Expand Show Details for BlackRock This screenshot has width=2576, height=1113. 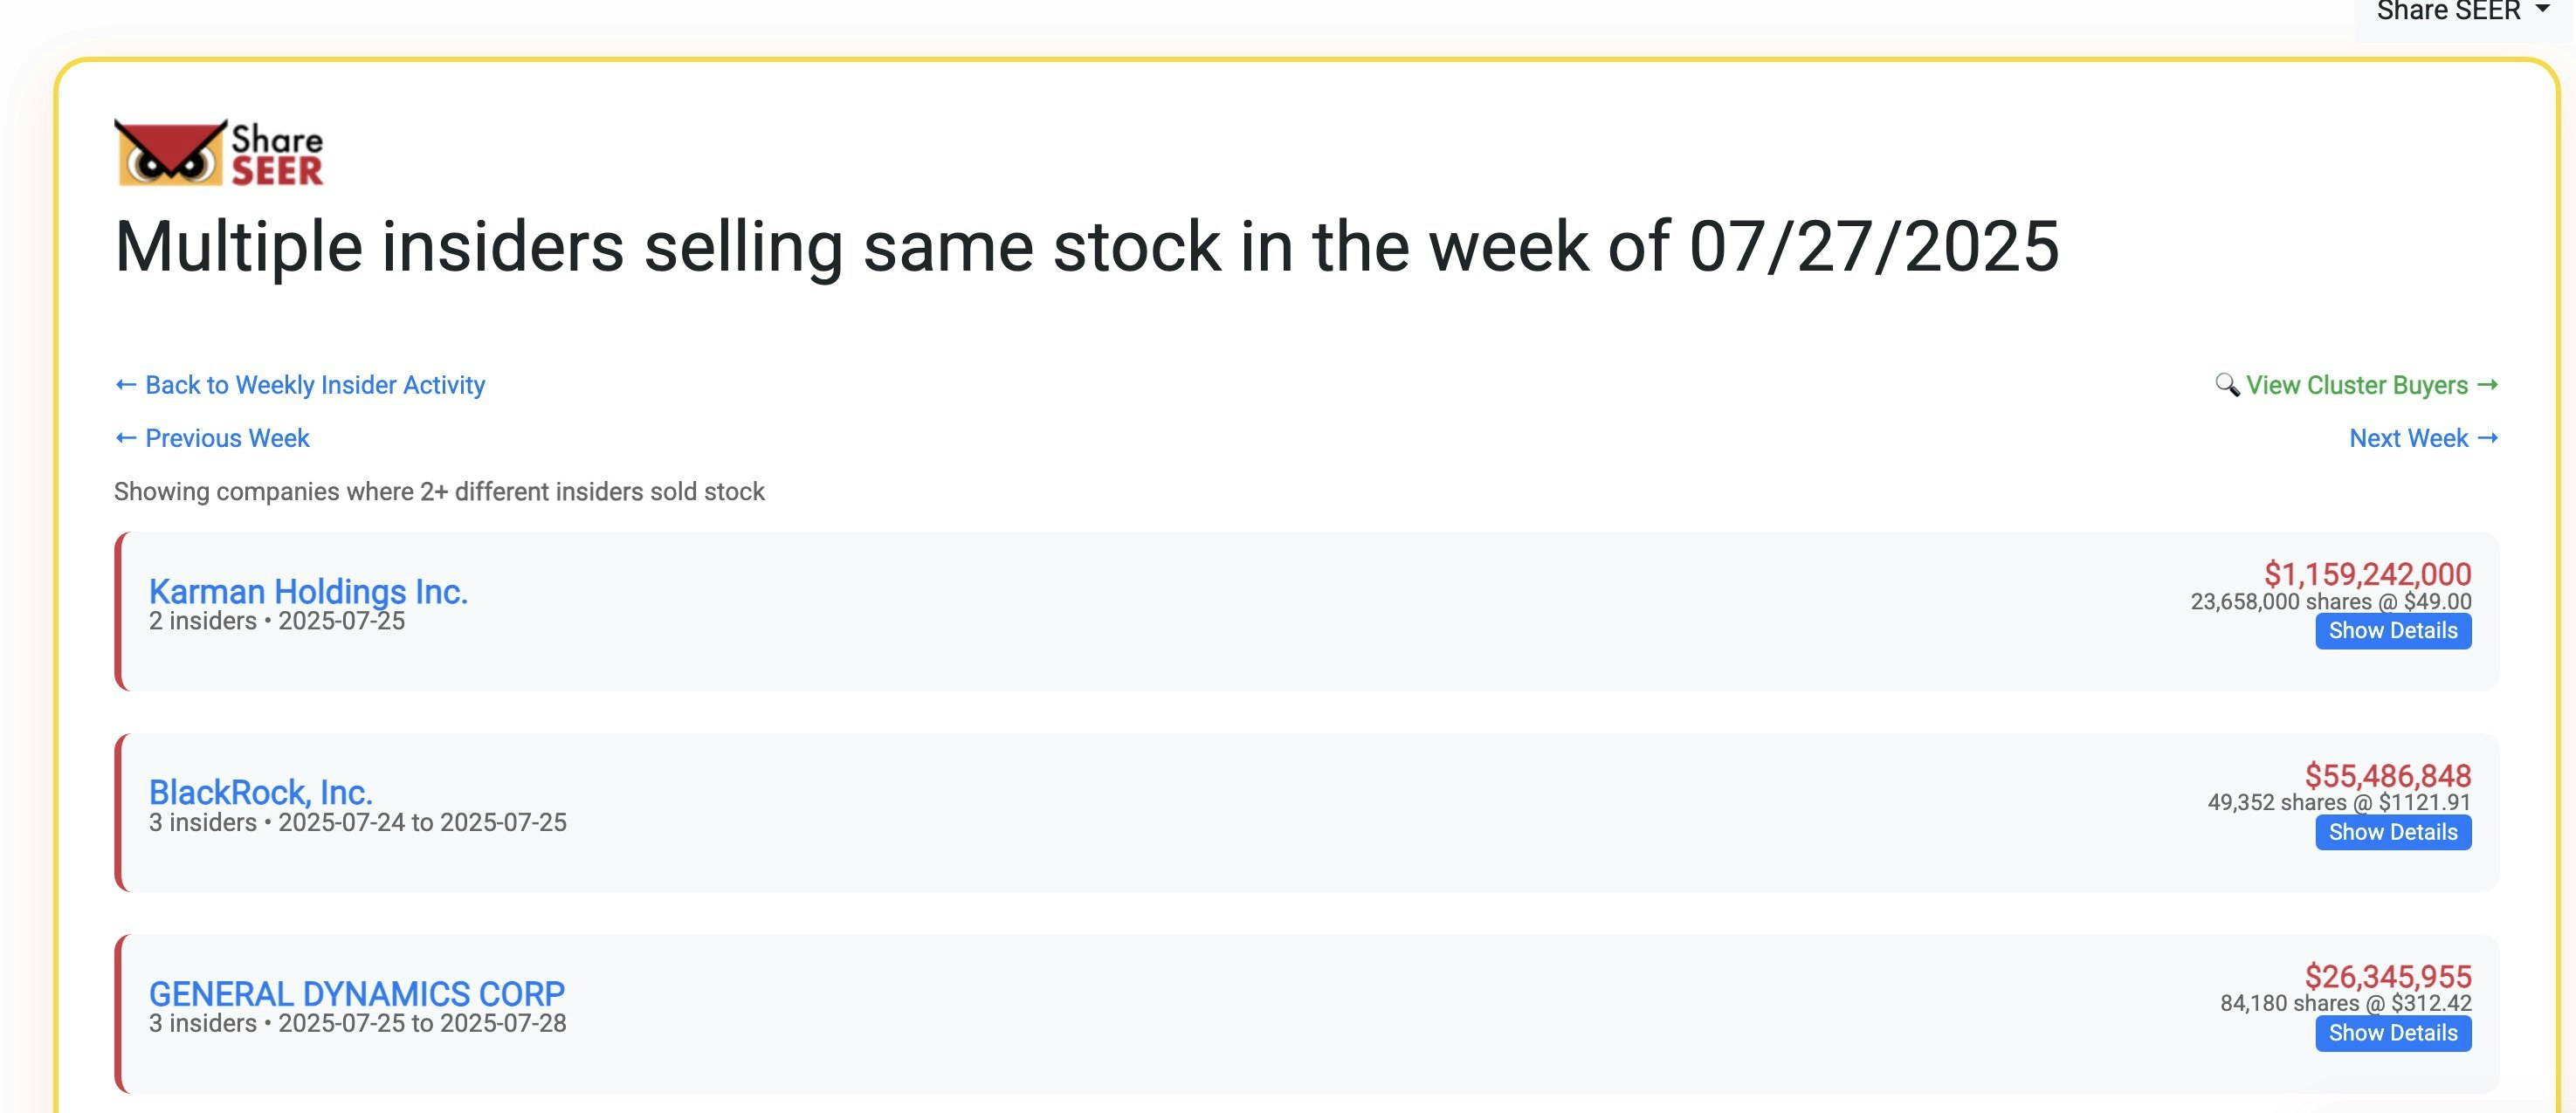2392,832
